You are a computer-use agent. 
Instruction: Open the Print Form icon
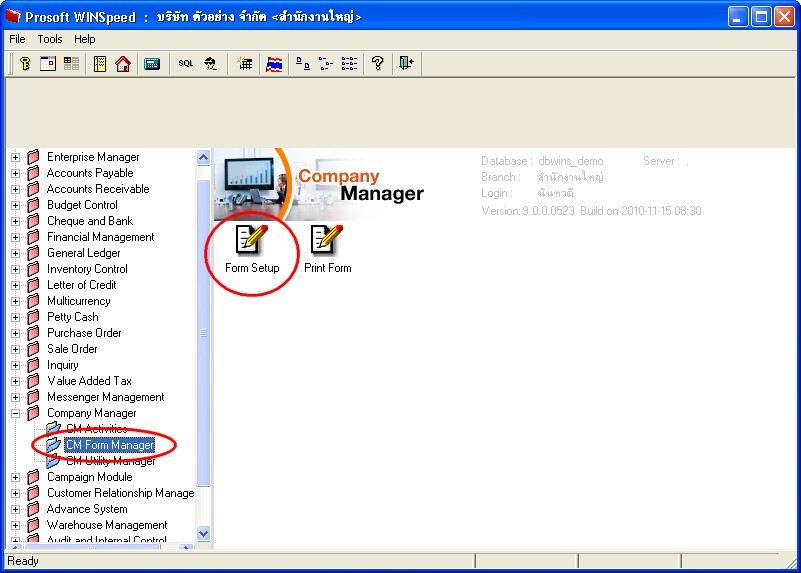click(x=327, y=250)
